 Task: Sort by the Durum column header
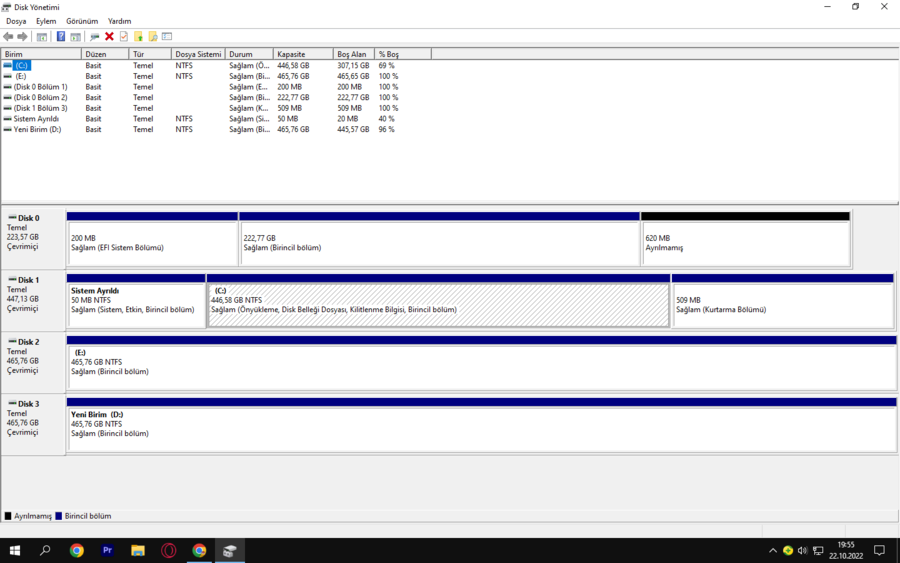pos(249,54)
